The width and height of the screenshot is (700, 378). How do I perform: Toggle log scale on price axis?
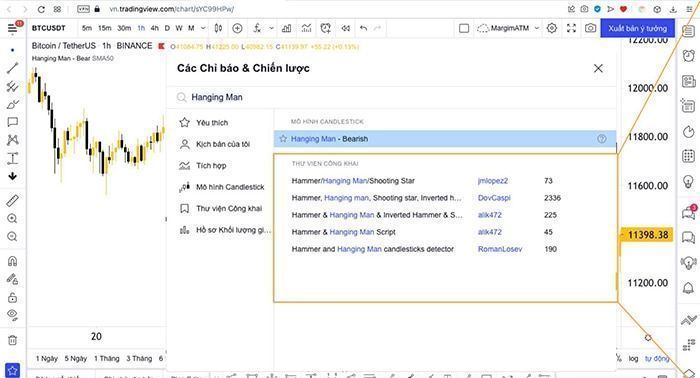tap(633, 358)
